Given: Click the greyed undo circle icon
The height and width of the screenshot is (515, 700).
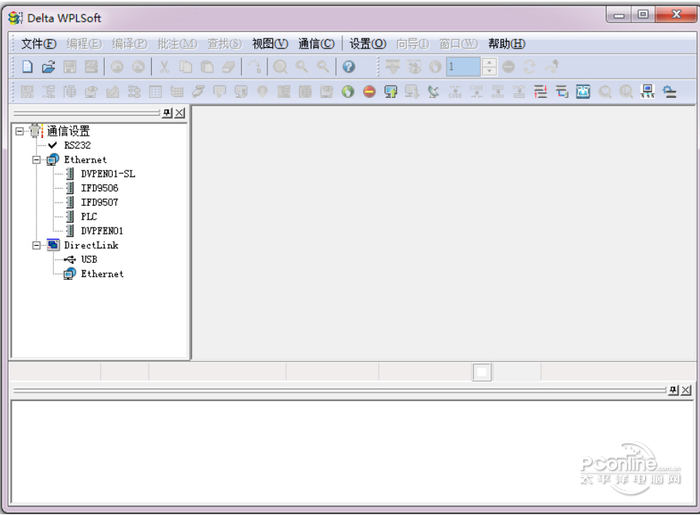Looking at the screenshot, I should (x=117, y=67).
